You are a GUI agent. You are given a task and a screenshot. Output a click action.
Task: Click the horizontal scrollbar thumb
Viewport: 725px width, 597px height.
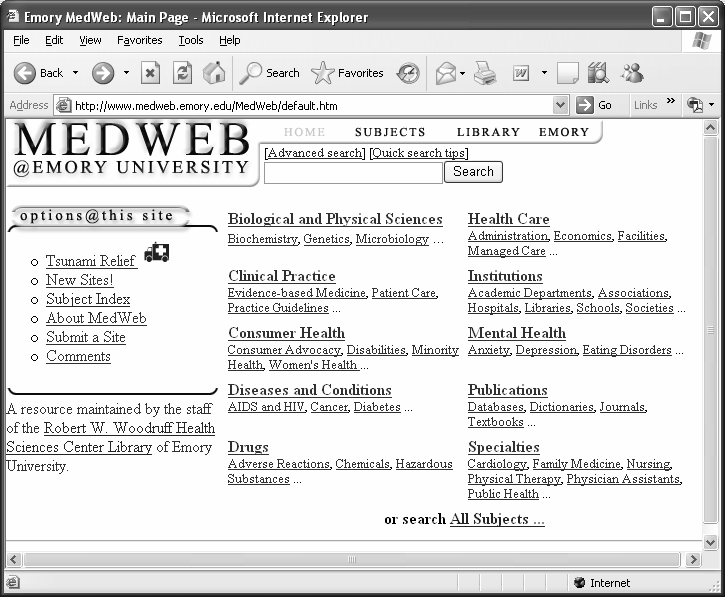point(352,560)
